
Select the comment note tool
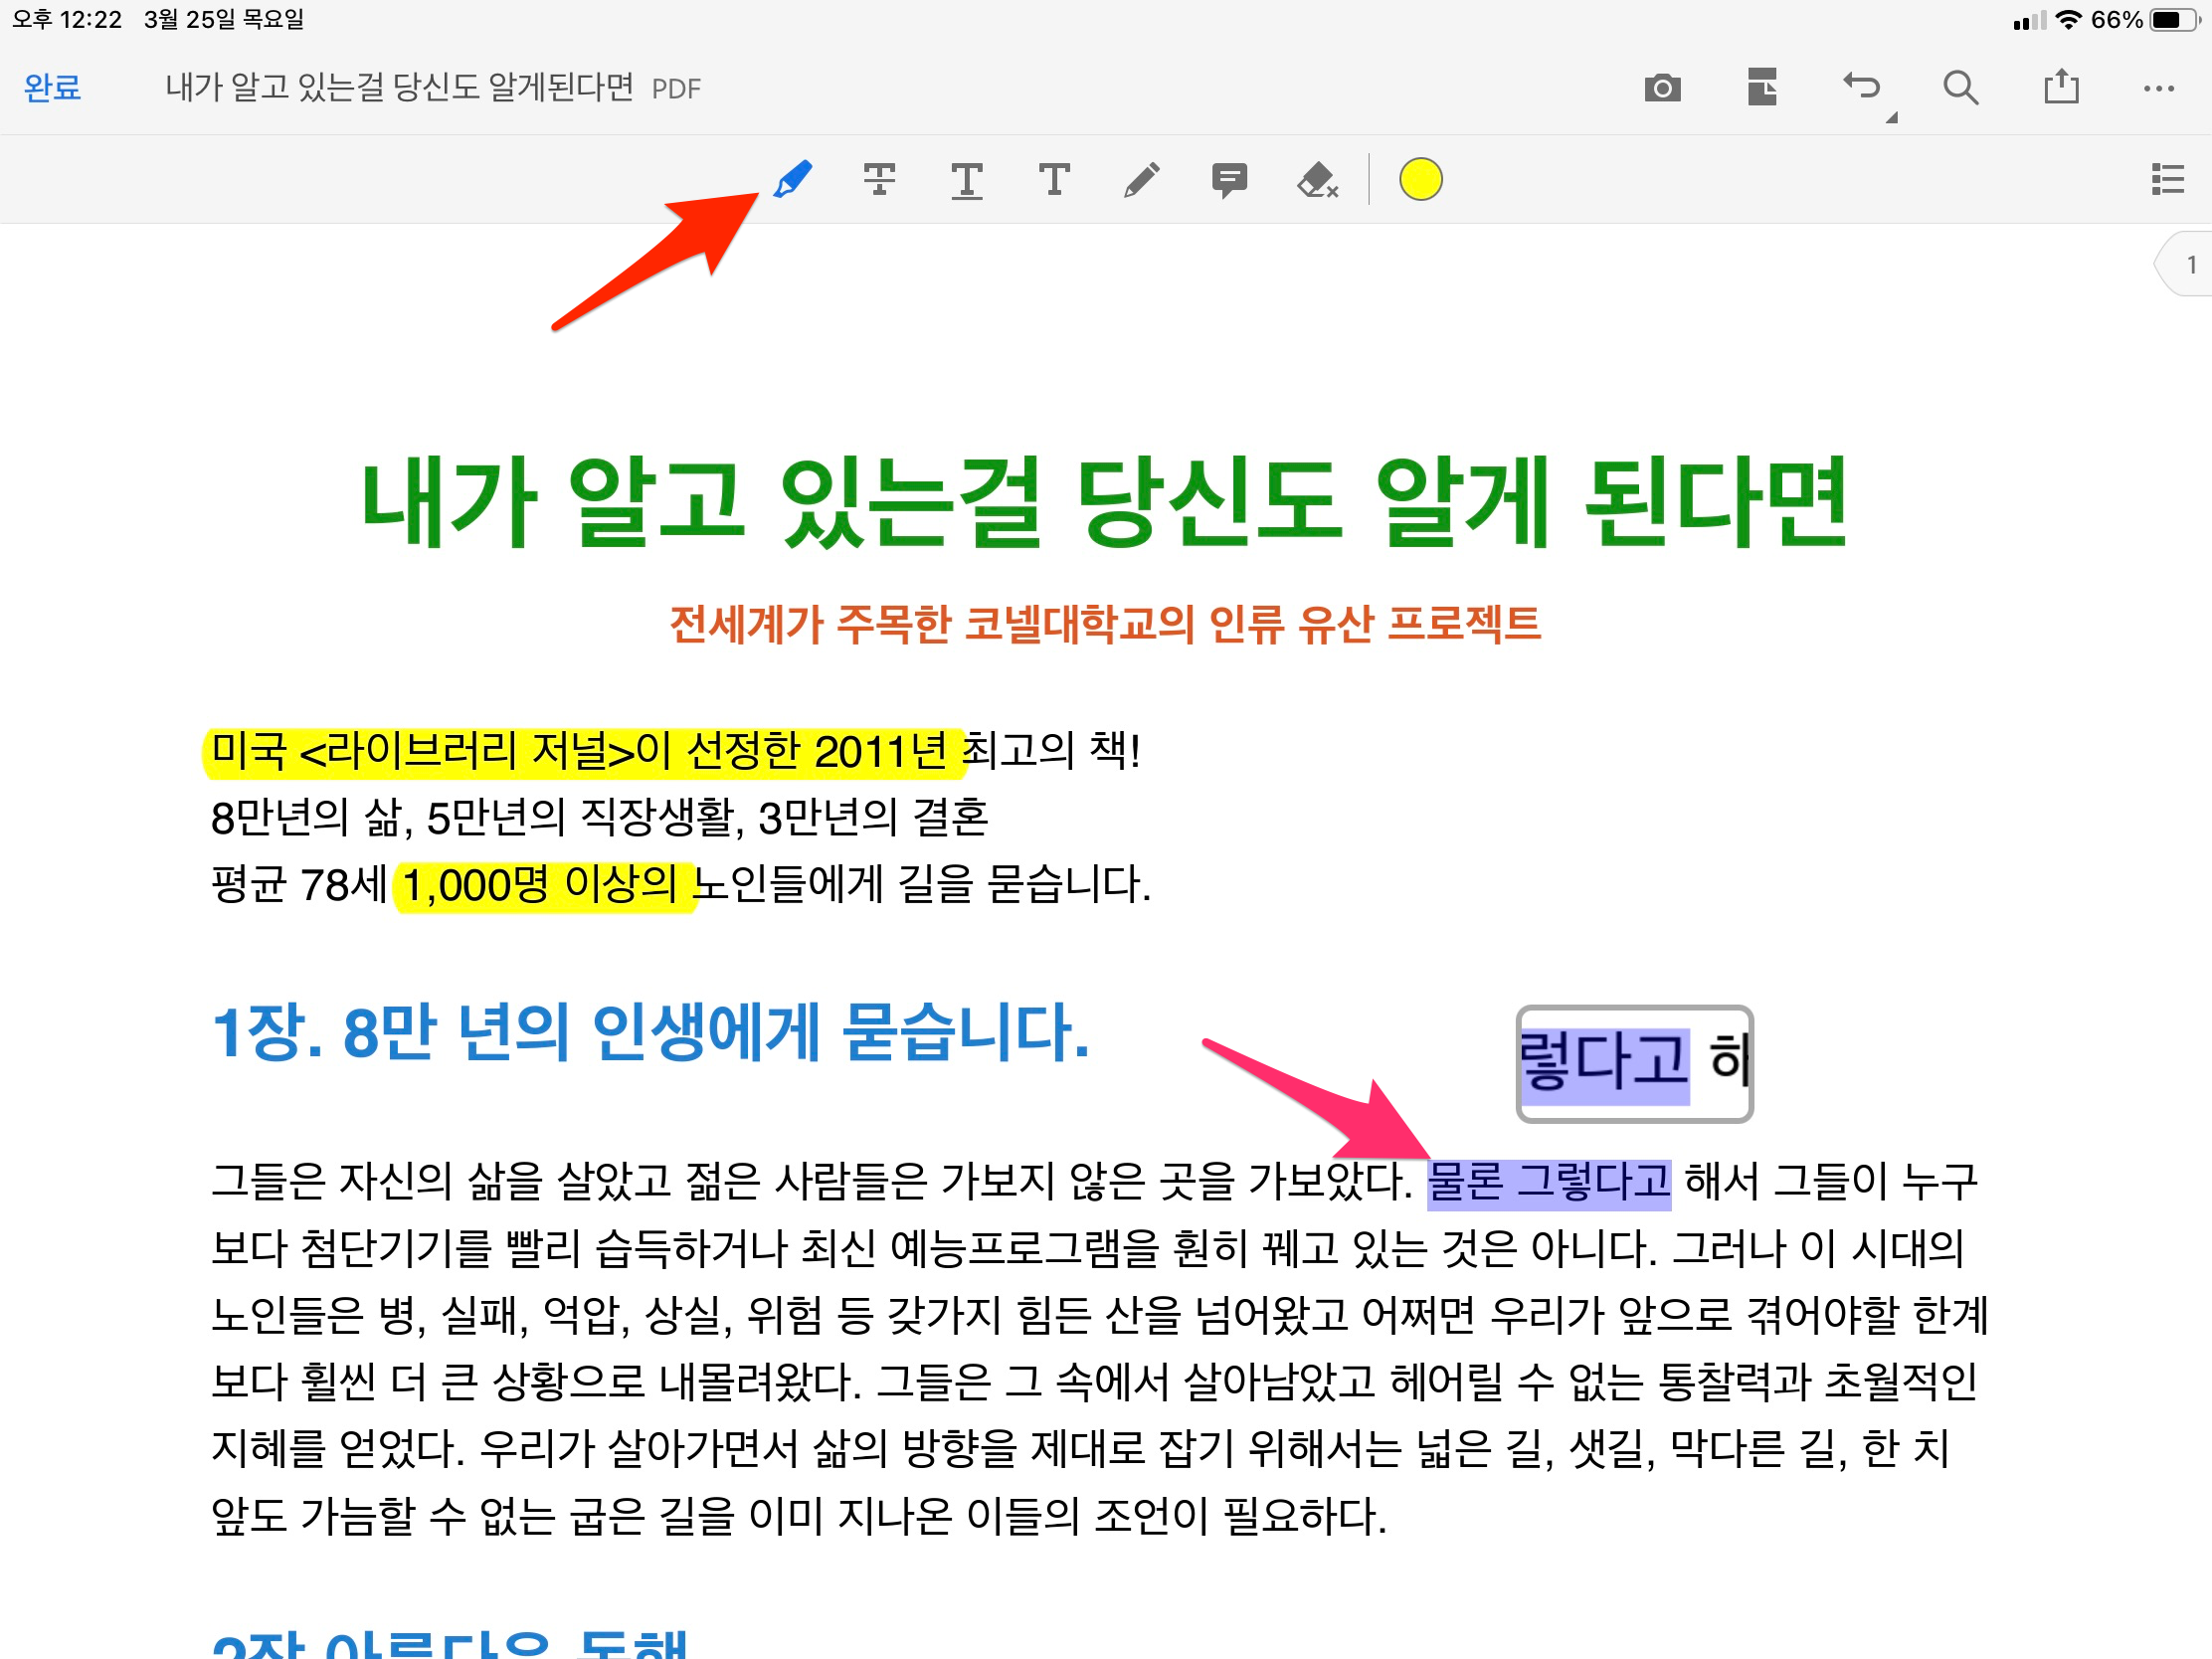pyautogui.click(x=1229, y=181)
